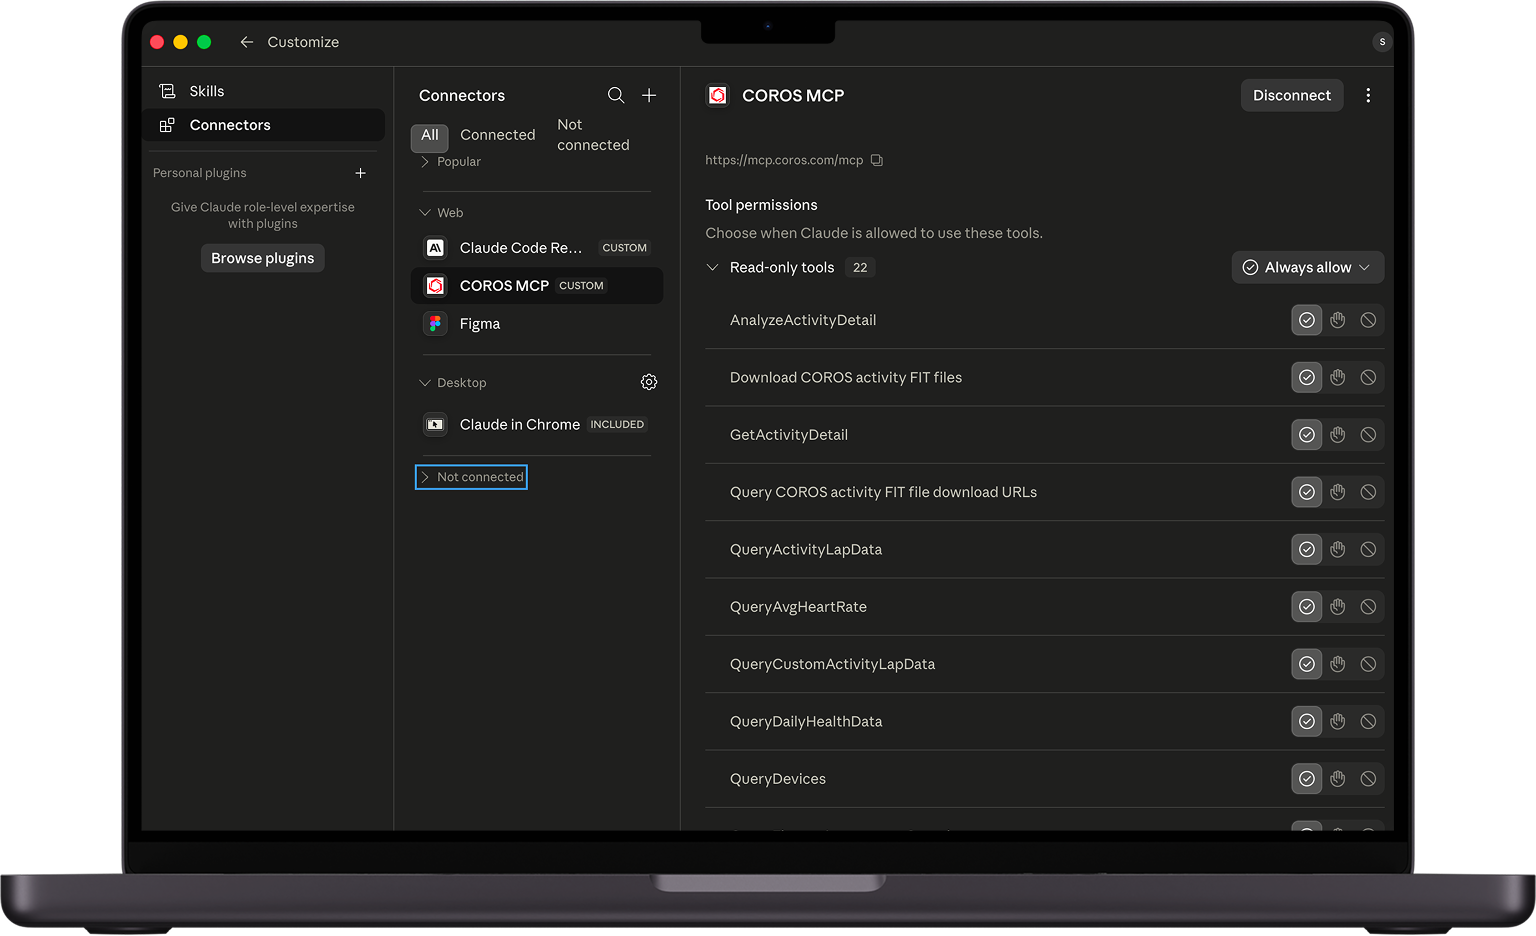Select Claude Code Re... custom connector

pyautogui.click(x=537, y=248)
